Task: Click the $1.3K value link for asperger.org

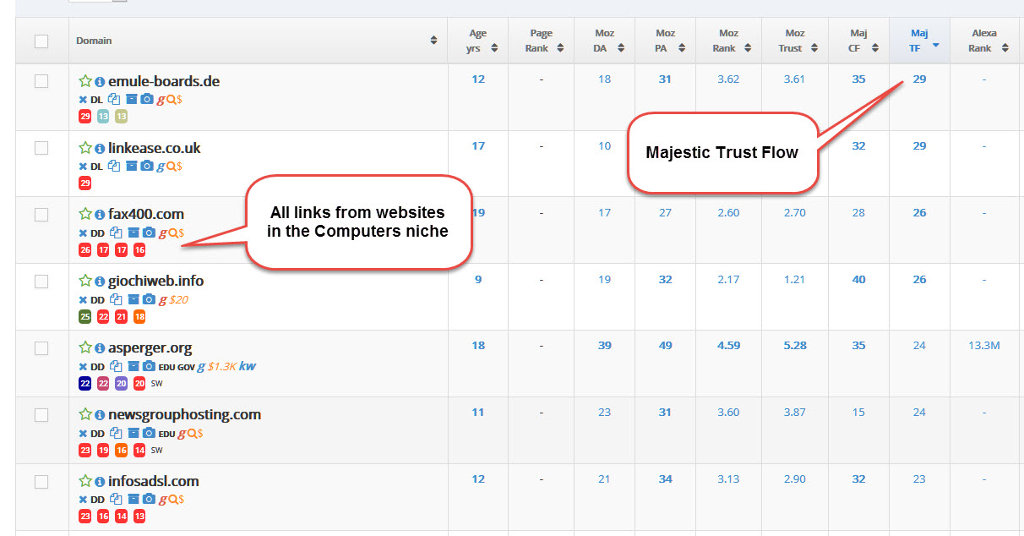Action: [222, 366]
